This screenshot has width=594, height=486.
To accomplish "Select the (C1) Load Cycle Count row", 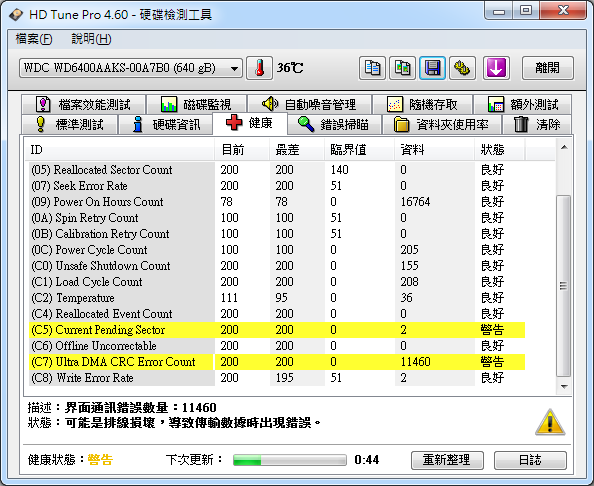I will coord(277,282).
